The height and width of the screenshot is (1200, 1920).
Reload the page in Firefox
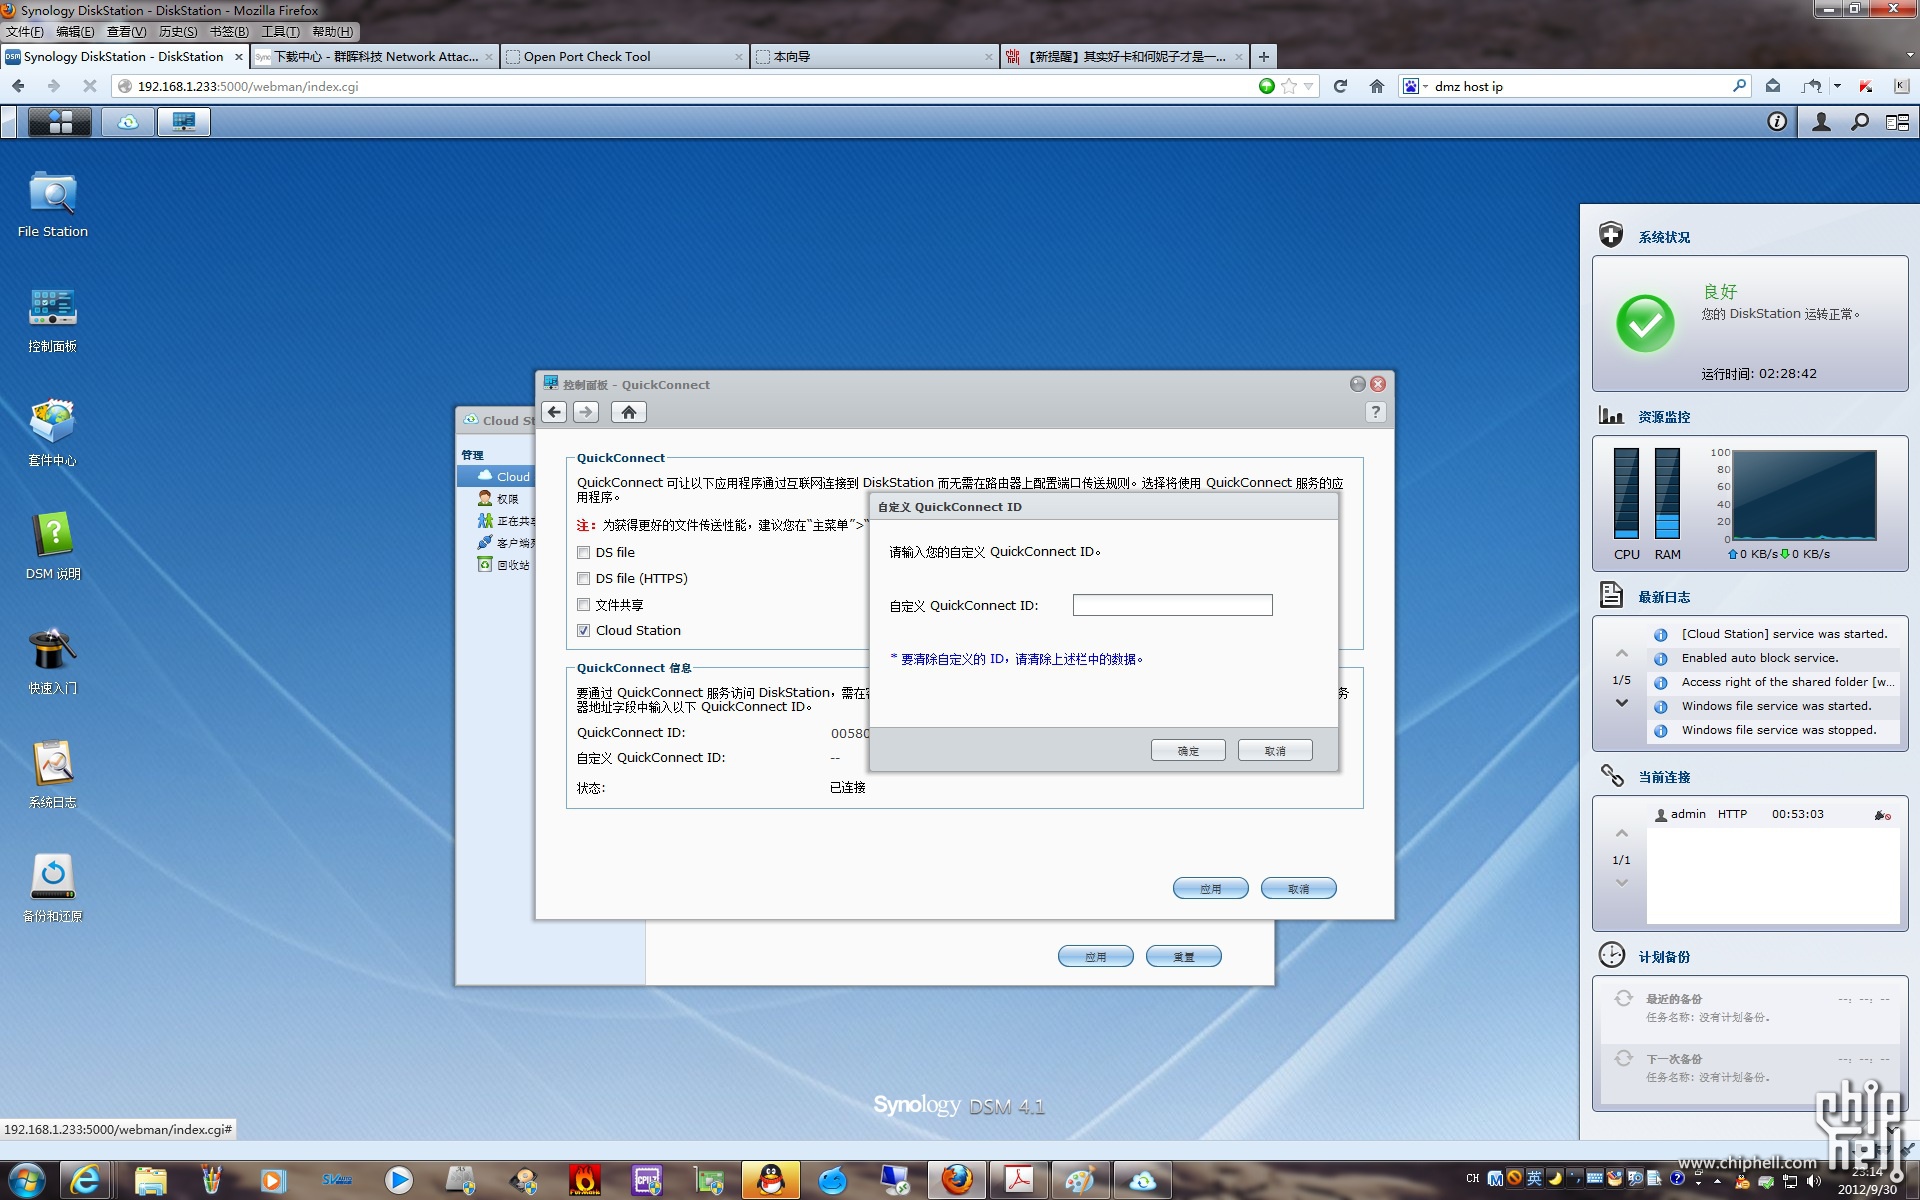pos(1341,86)
